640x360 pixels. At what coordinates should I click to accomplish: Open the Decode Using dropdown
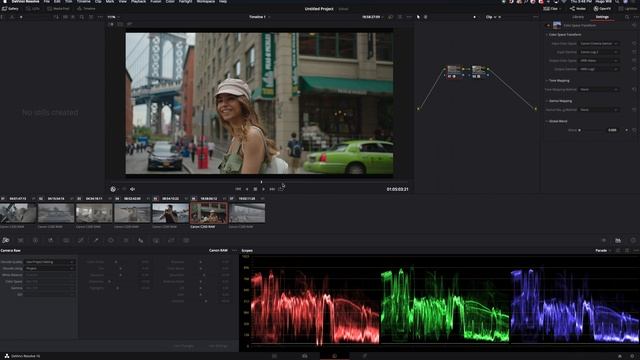(x=49, y=269)
